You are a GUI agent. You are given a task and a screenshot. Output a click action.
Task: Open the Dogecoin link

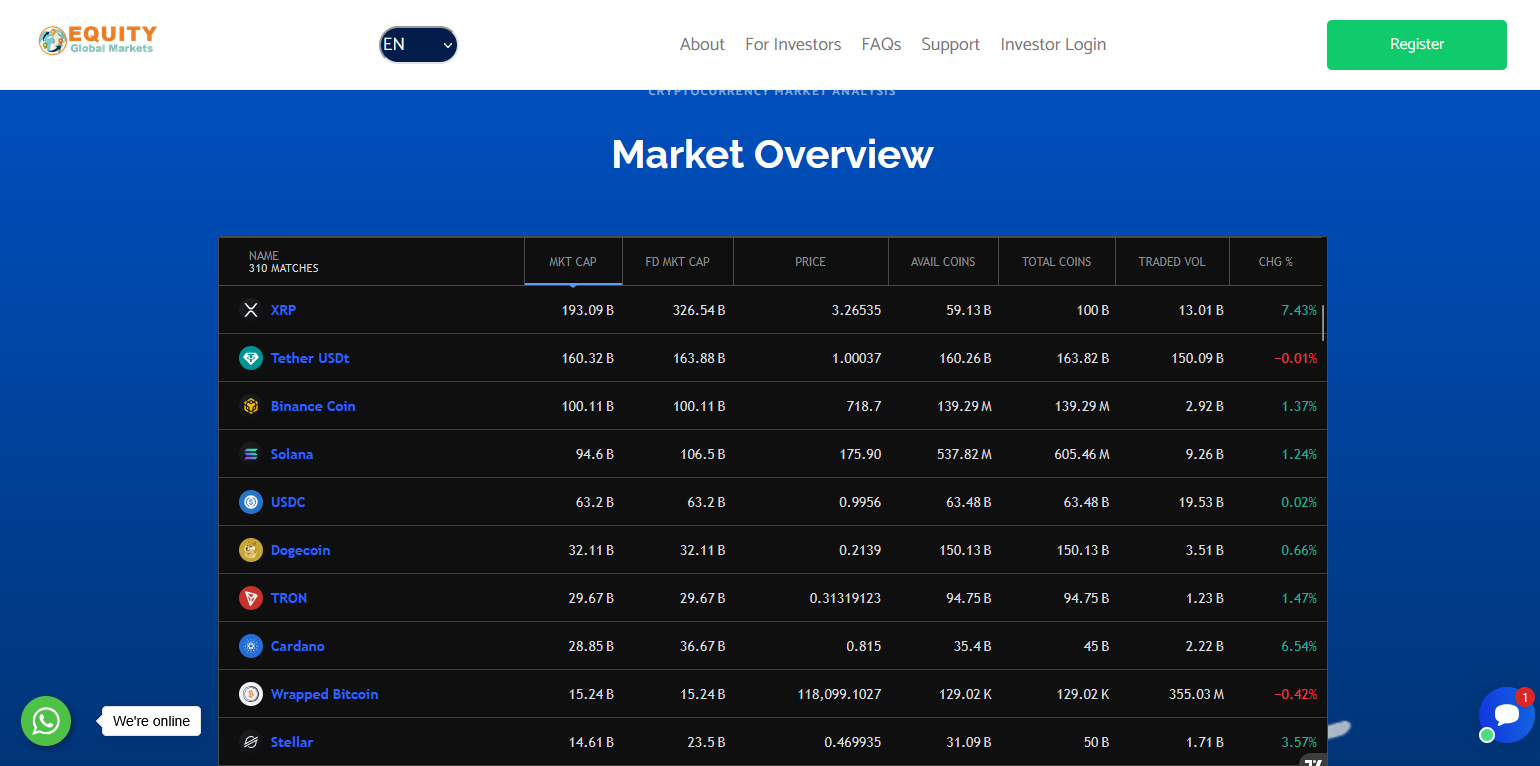[300, 550]
